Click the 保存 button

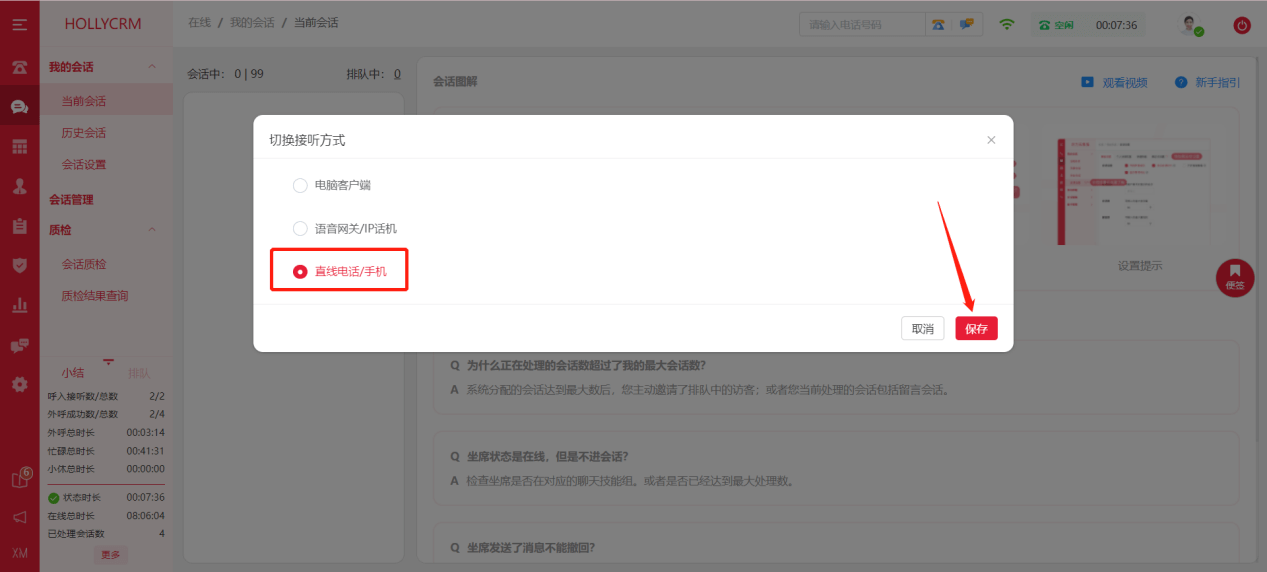pos(976,328)
